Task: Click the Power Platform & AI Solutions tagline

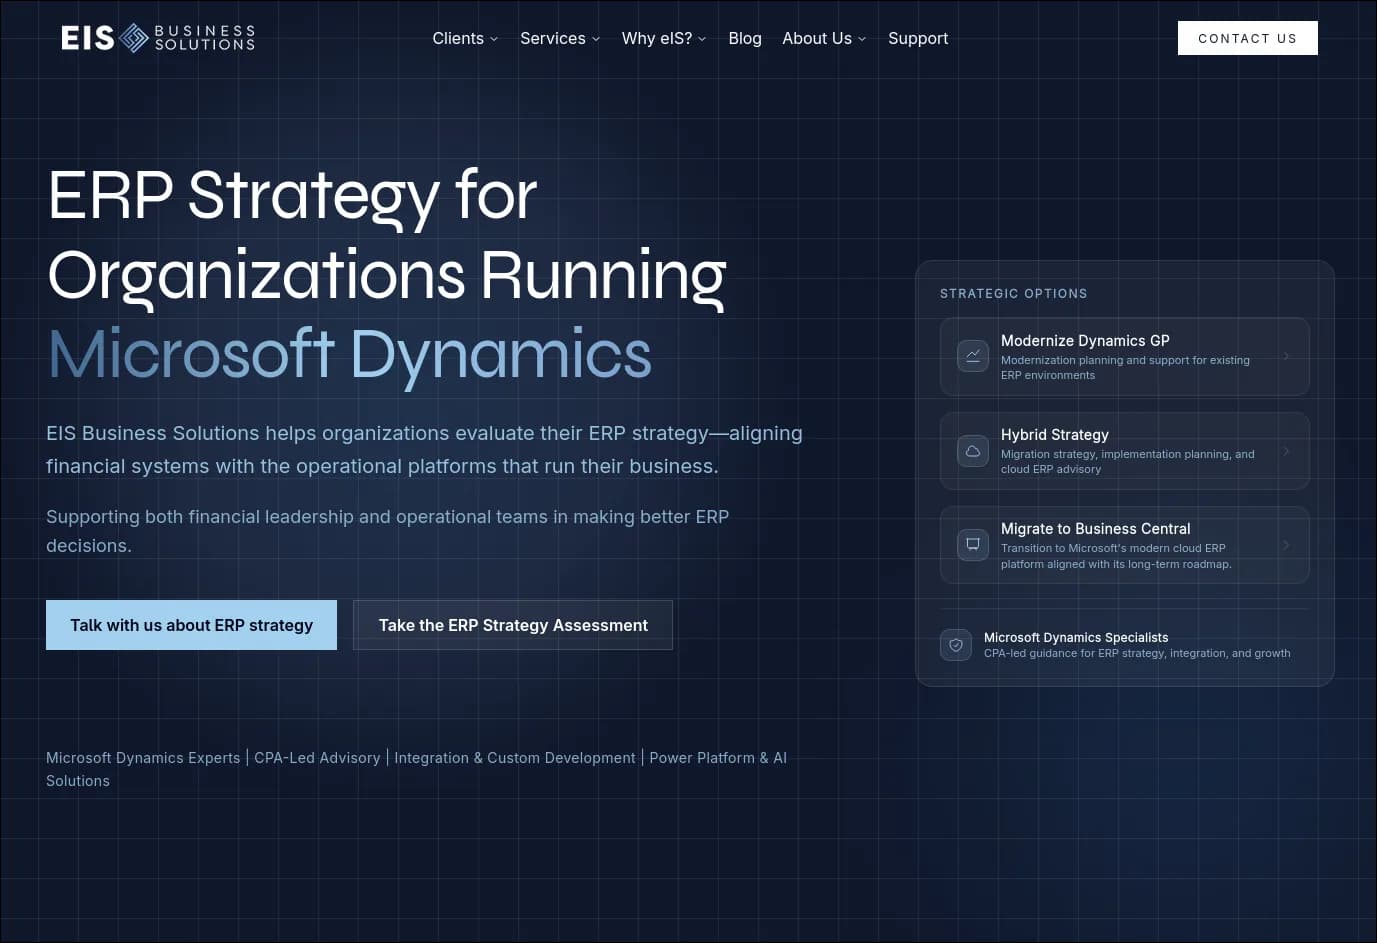Action: pyautogui.click(x=416, y=769)
